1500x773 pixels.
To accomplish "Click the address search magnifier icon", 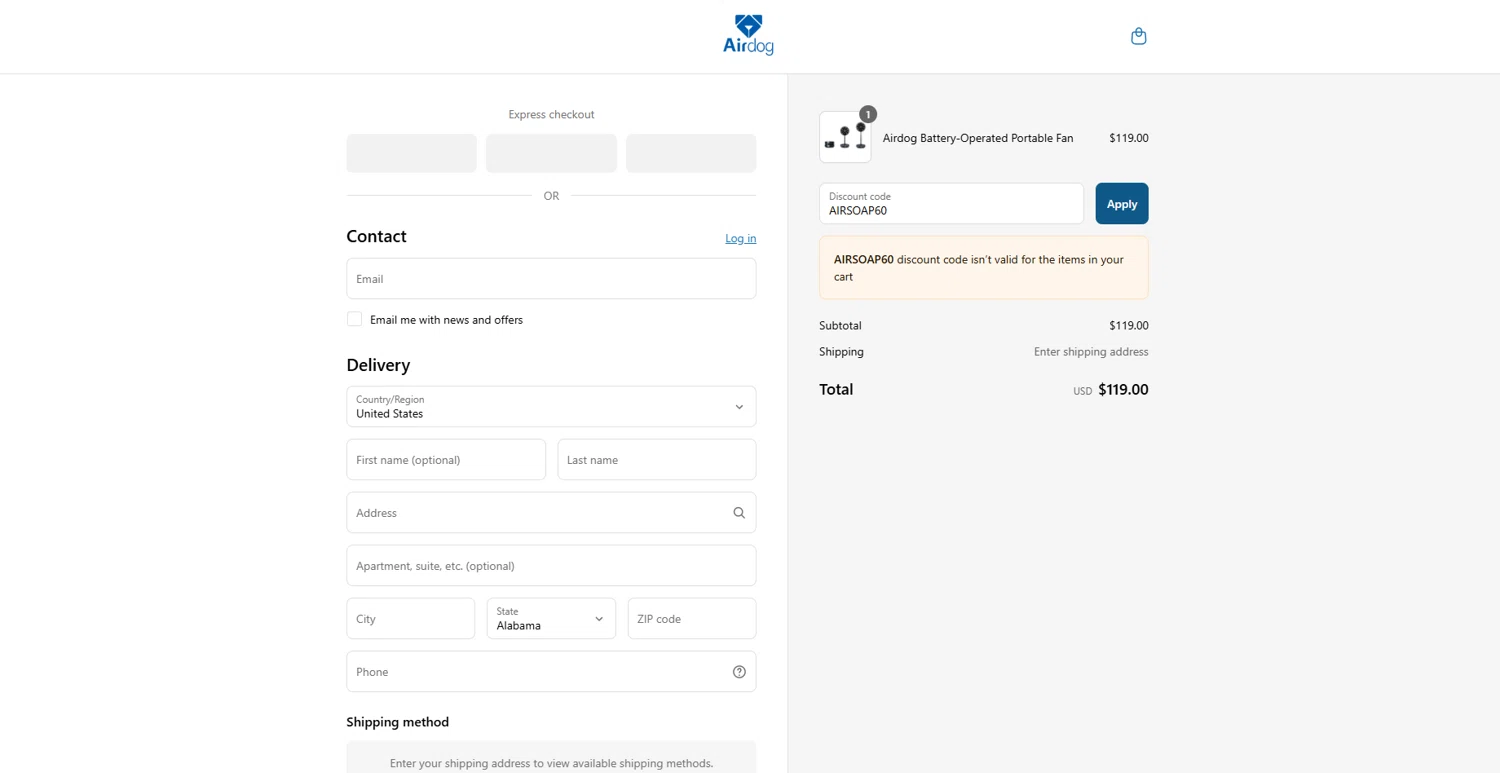I will pyautogui.click(x=739, y=513).
